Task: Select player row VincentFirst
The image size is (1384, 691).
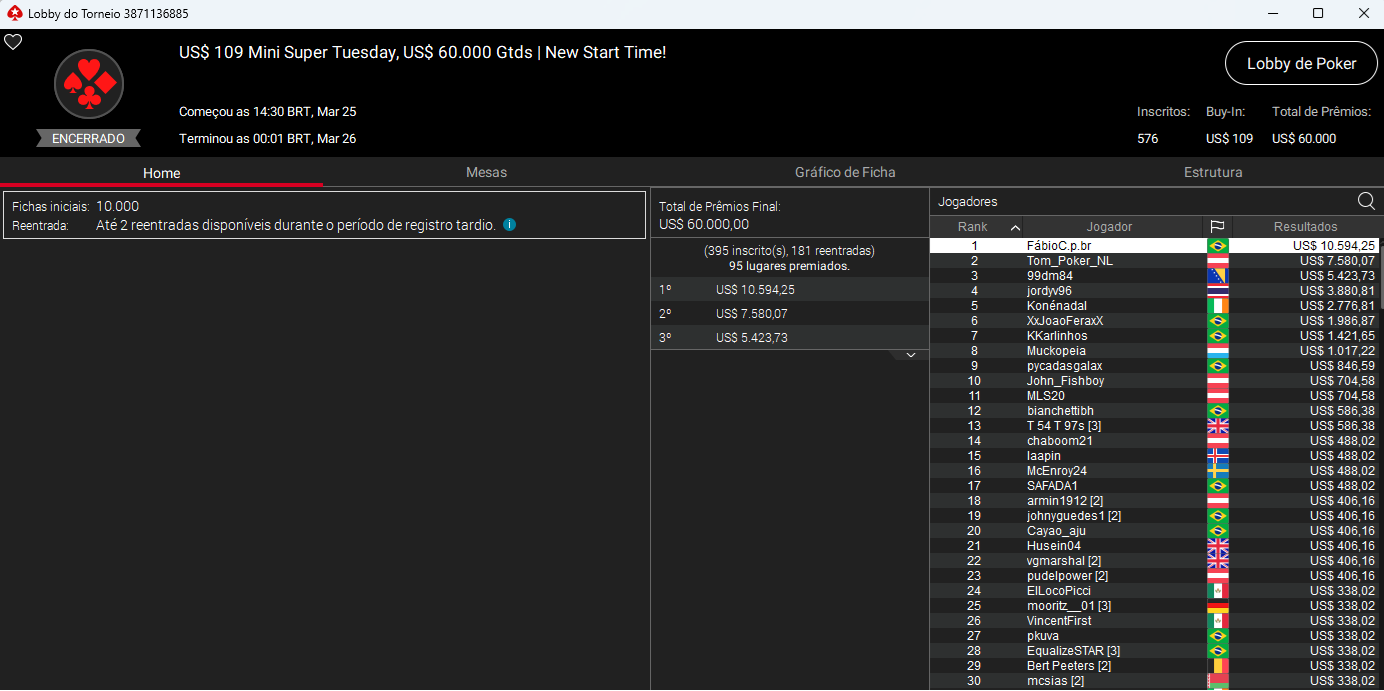Action: coord(1154,621)
